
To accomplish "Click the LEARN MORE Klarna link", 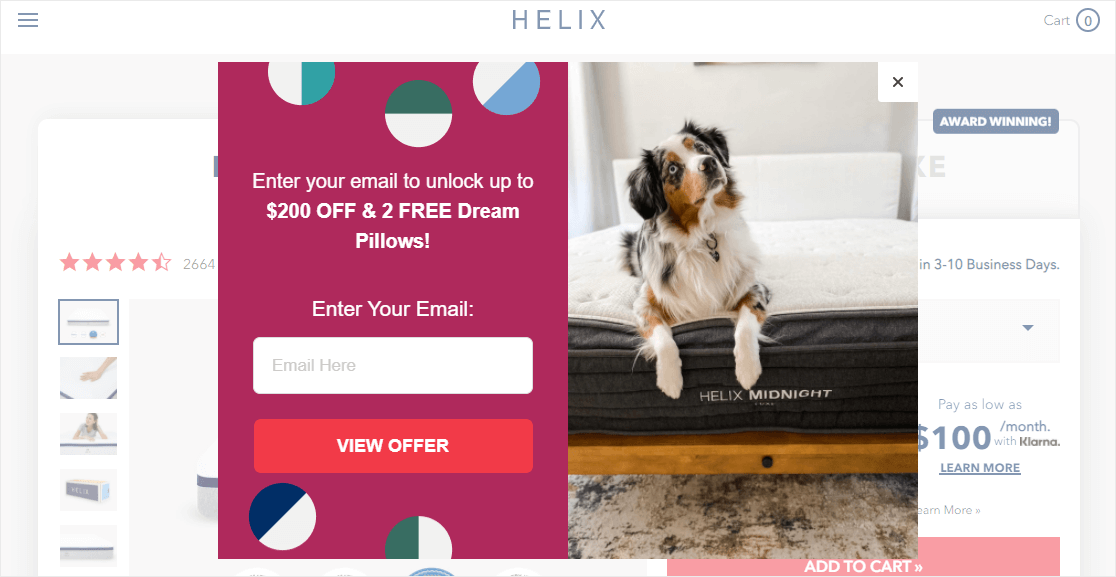I will click(980, 467).
